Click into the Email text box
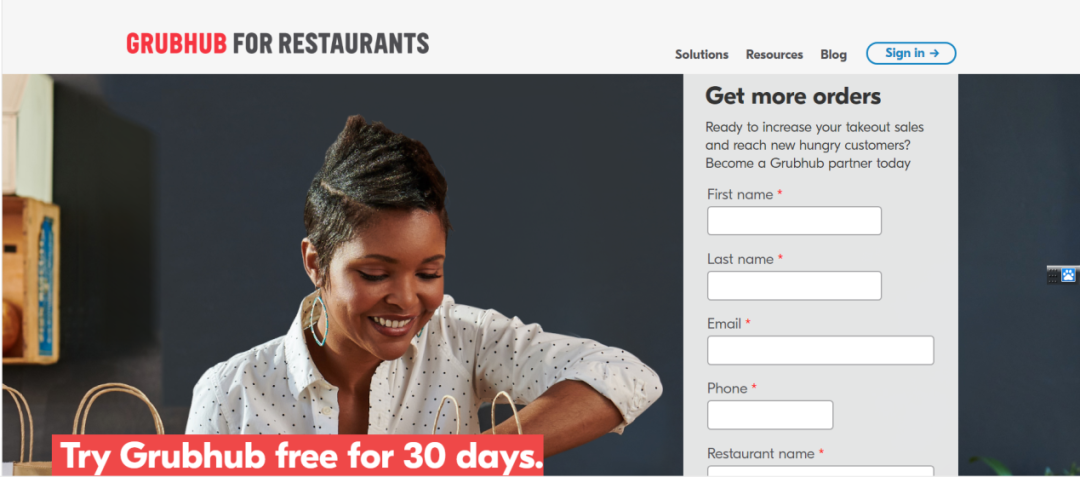Image resolution: width=1080 pixels, height=477 pixels. (820, 350)
